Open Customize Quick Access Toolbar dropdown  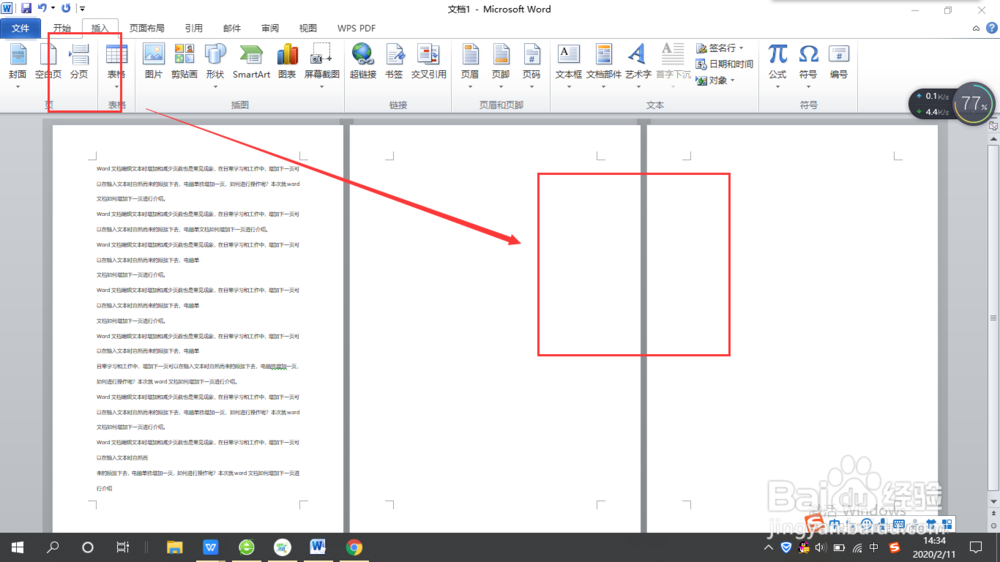82,8
